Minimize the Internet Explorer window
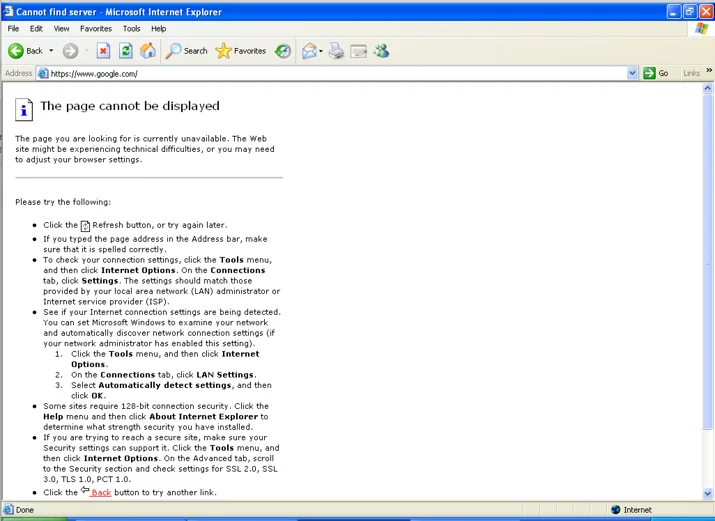Viewport: 715px width, 521px height. (x=674, y=11)
